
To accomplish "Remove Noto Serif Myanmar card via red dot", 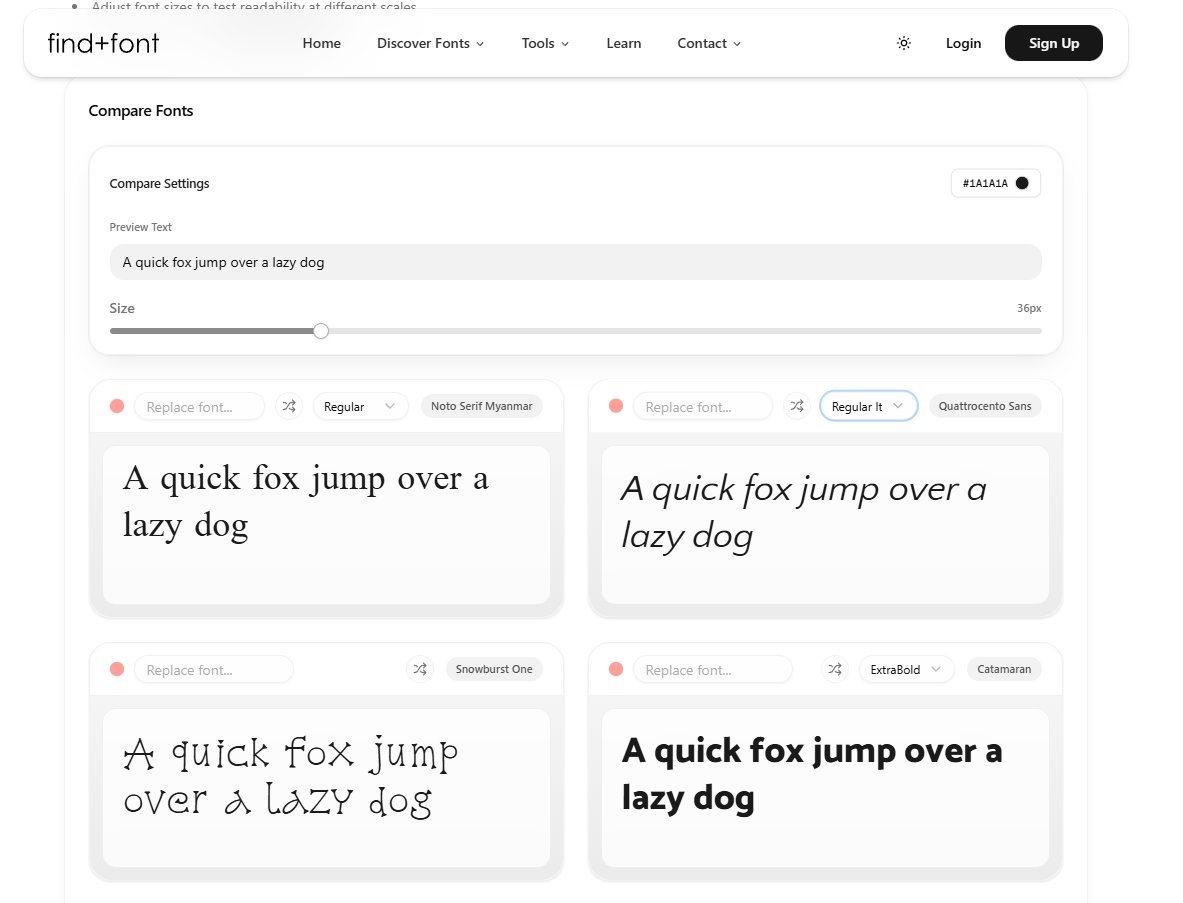I will pyautogui.click(x=117, y=406).
